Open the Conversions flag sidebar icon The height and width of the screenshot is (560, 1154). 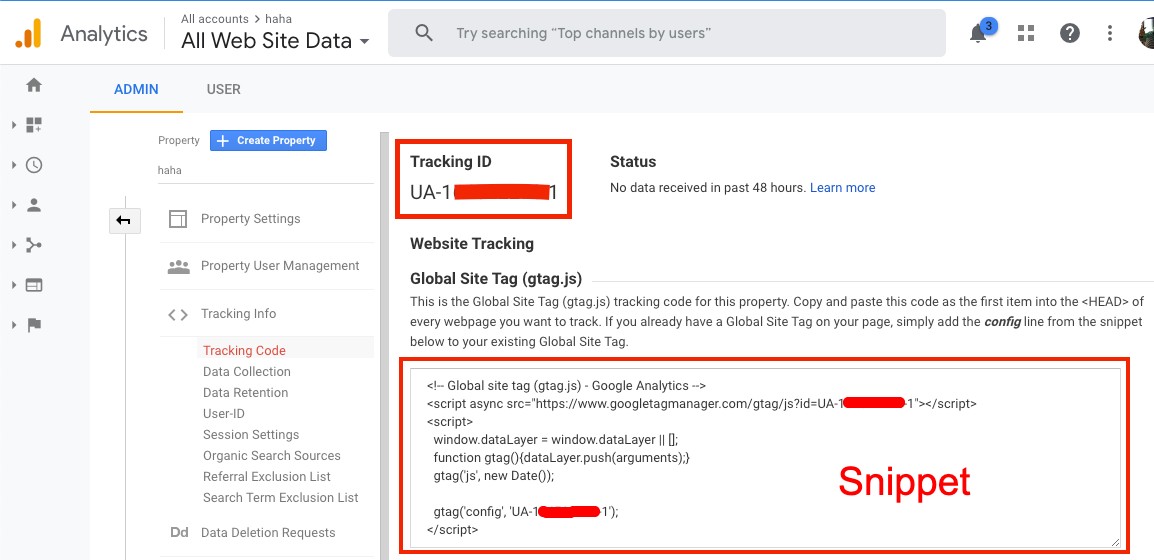(x=34, y=325)
